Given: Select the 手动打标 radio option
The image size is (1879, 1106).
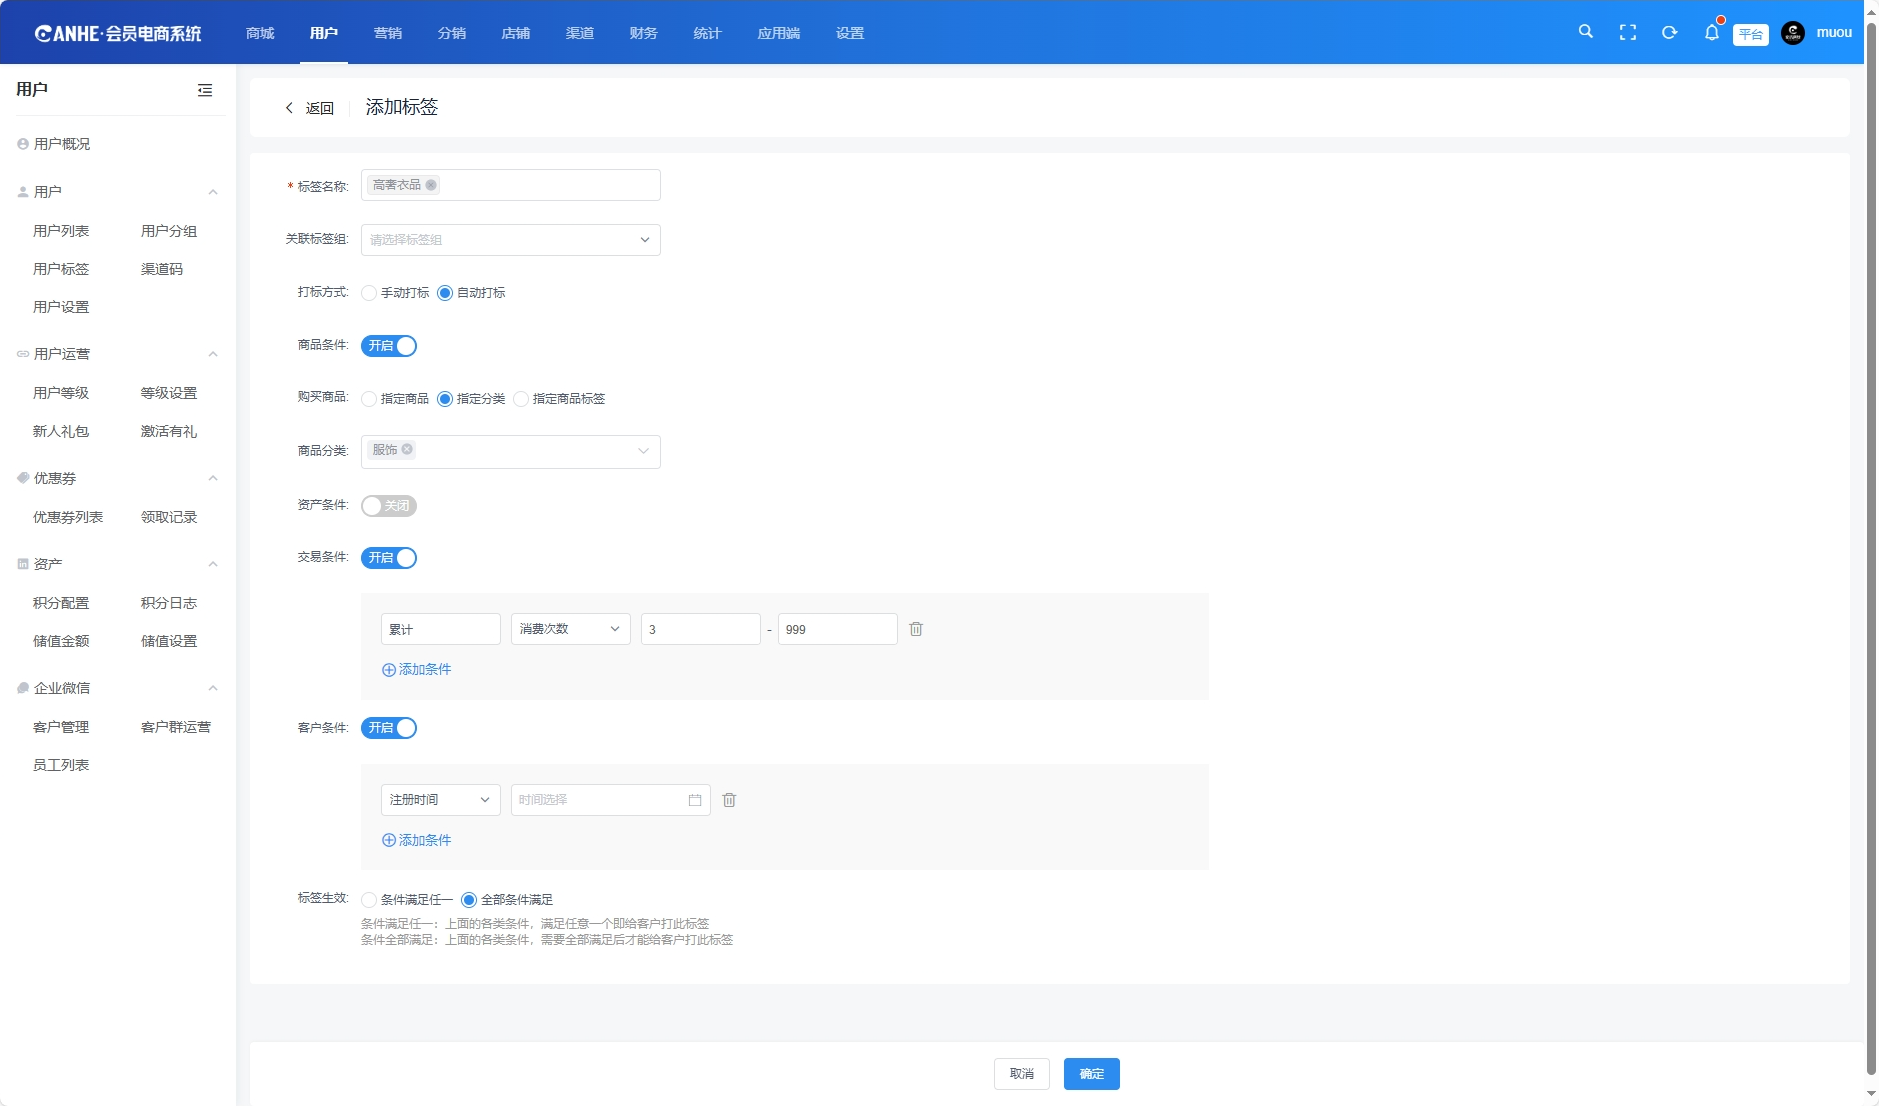Looking at the screenshot, I should pyautogui.click(x=370, y=293).
